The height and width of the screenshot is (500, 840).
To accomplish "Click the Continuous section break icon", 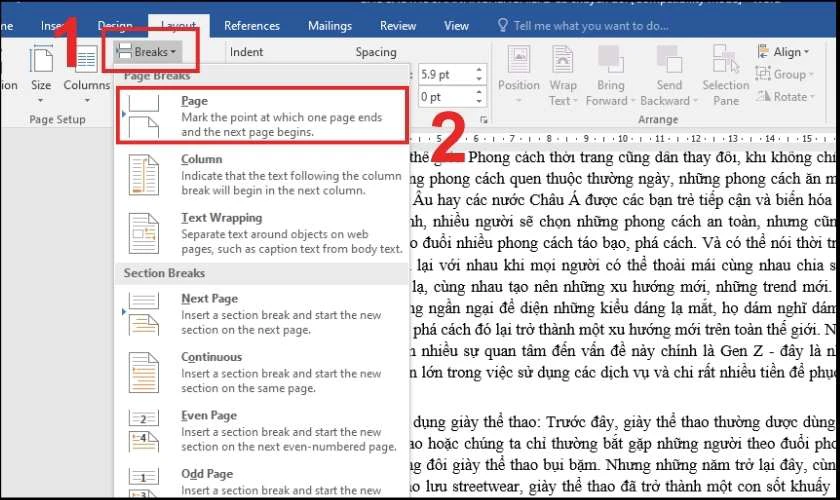I will click(144, 372).
